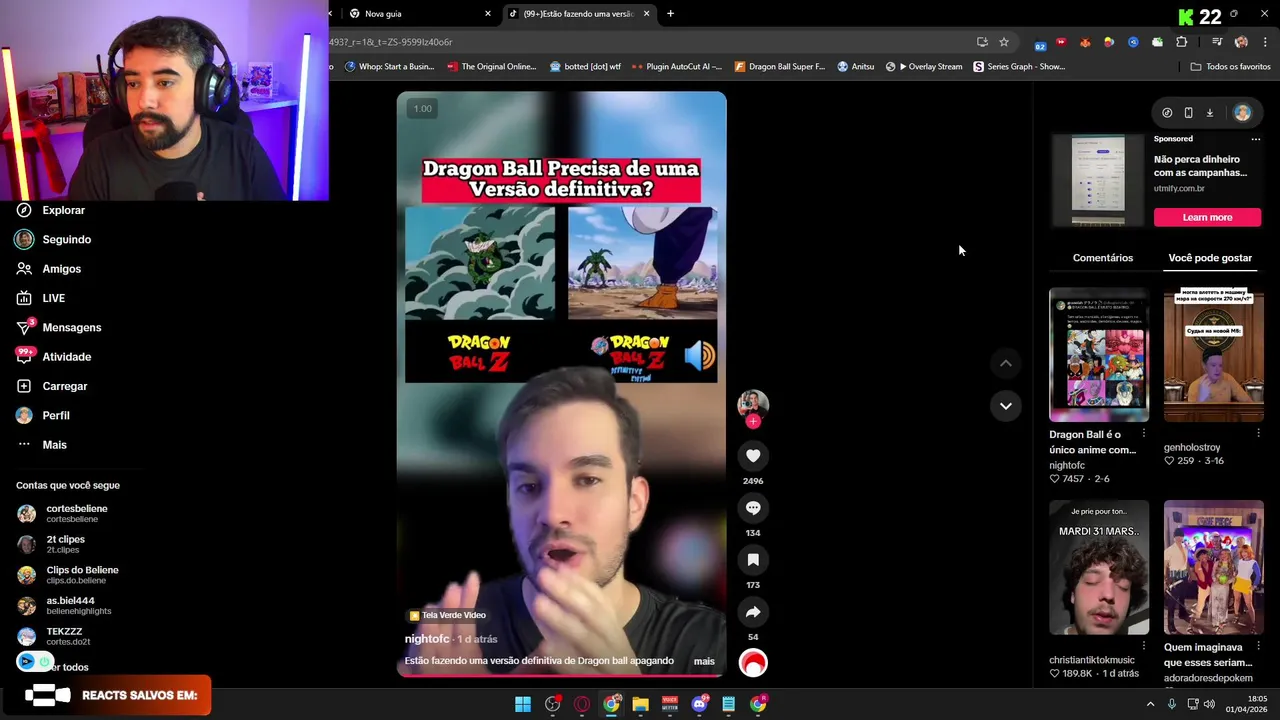The height and width of the screenshot is (720, 1280).
Task: Open the nightofc username on video
Action: (427, 639)
